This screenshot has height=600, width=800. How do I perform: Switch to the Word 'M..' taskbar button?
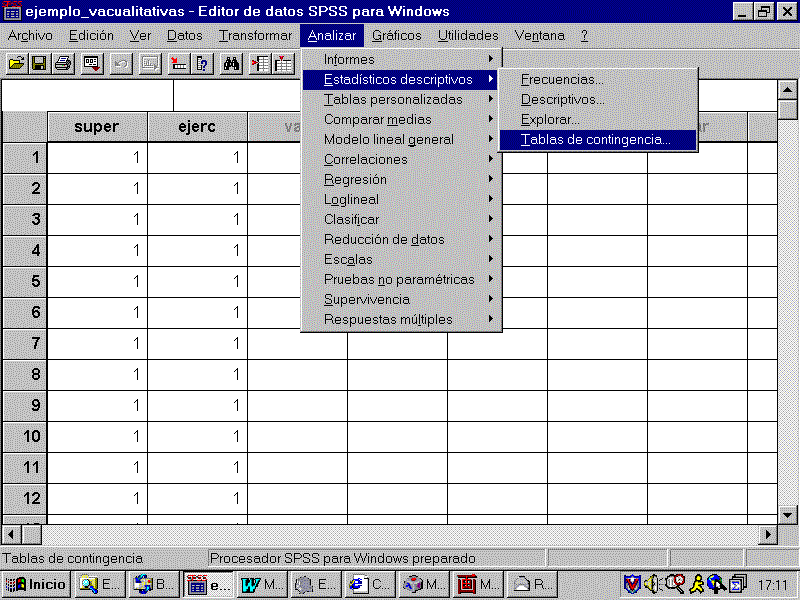click(x=261, y=584)
